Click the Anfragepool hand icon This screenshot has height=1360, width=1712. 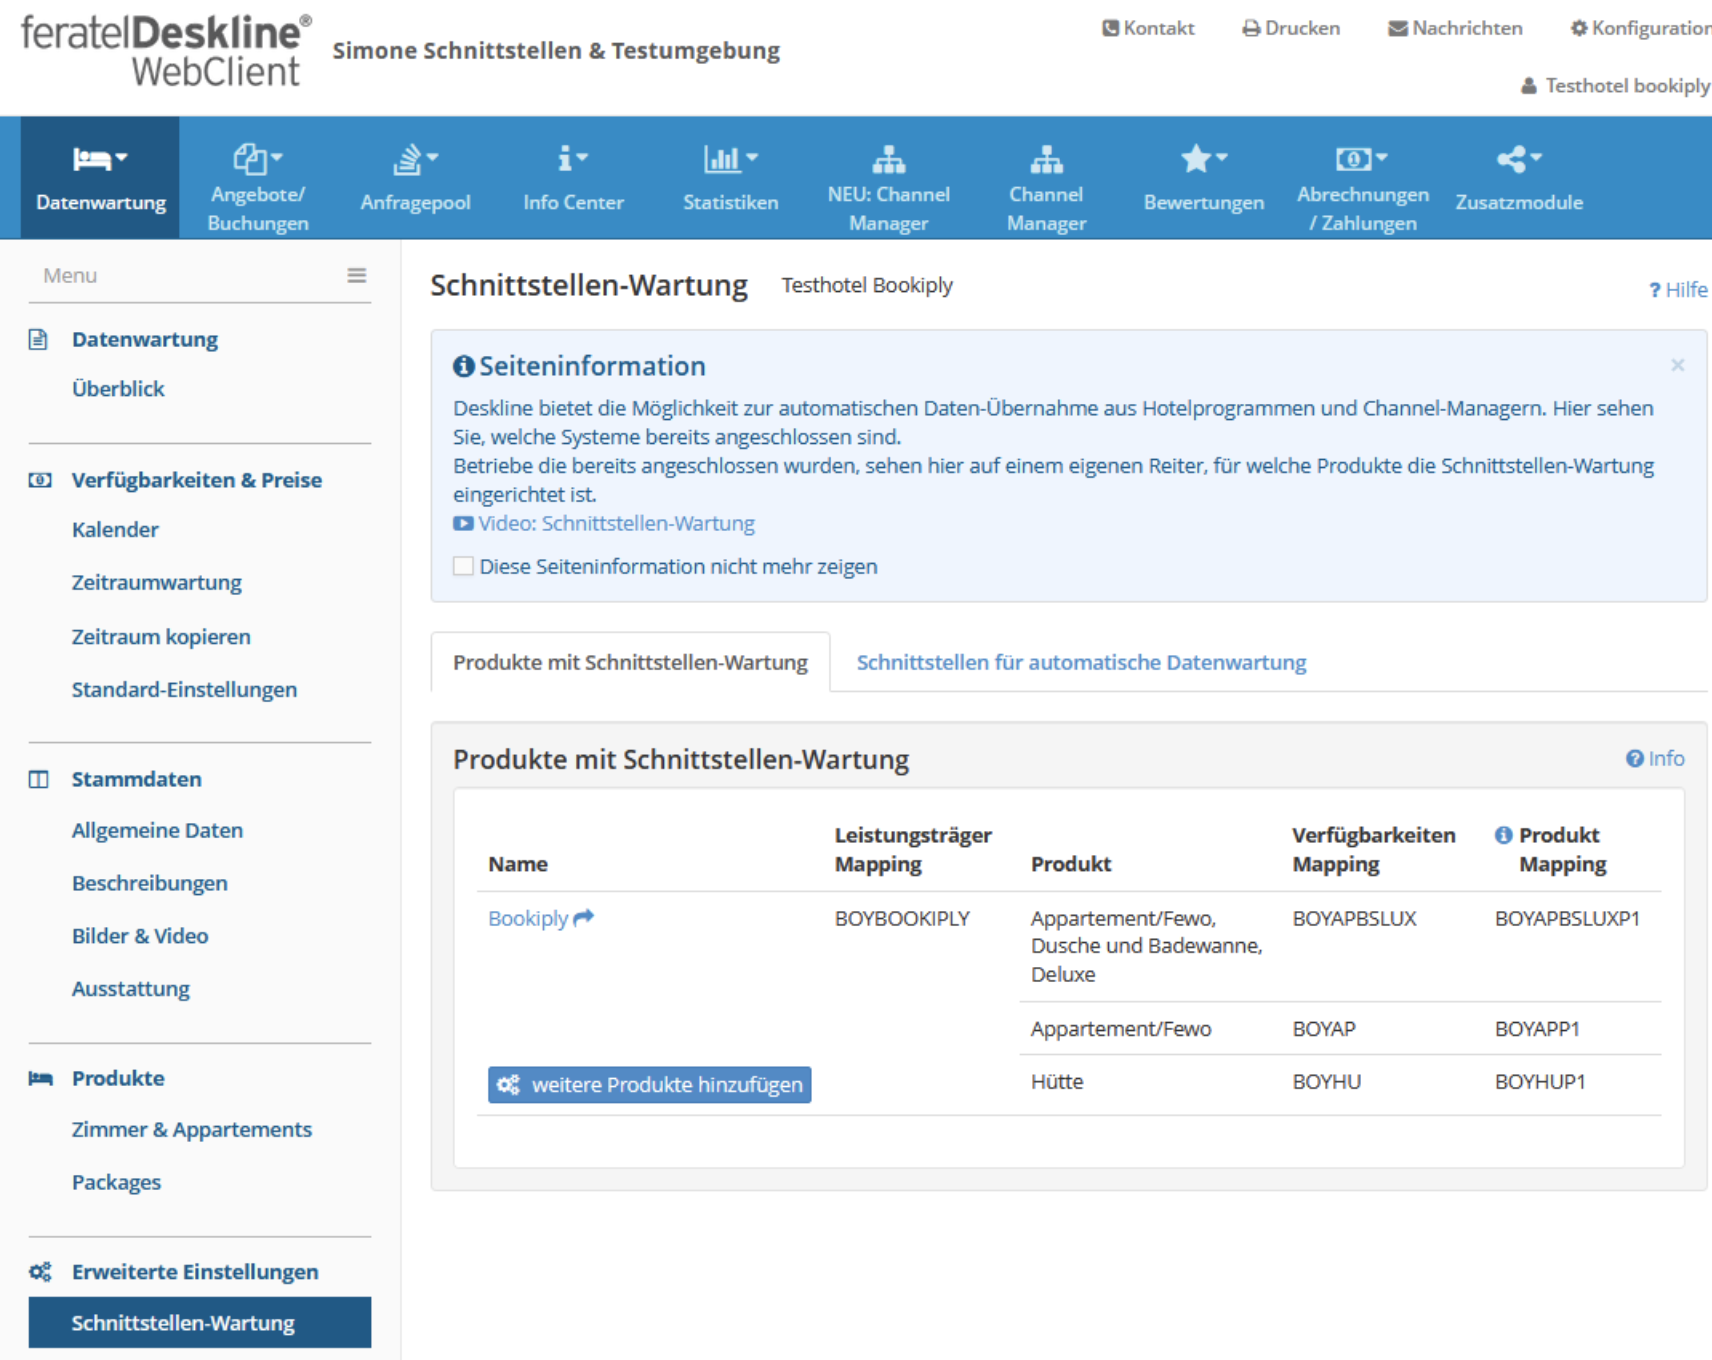407,158
